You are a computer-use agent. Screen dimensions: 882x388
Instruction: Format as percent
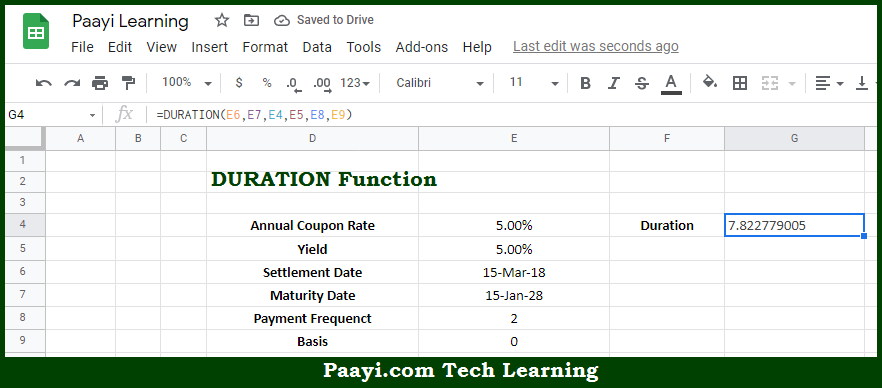pyautogui.click(x=267, y=83)
